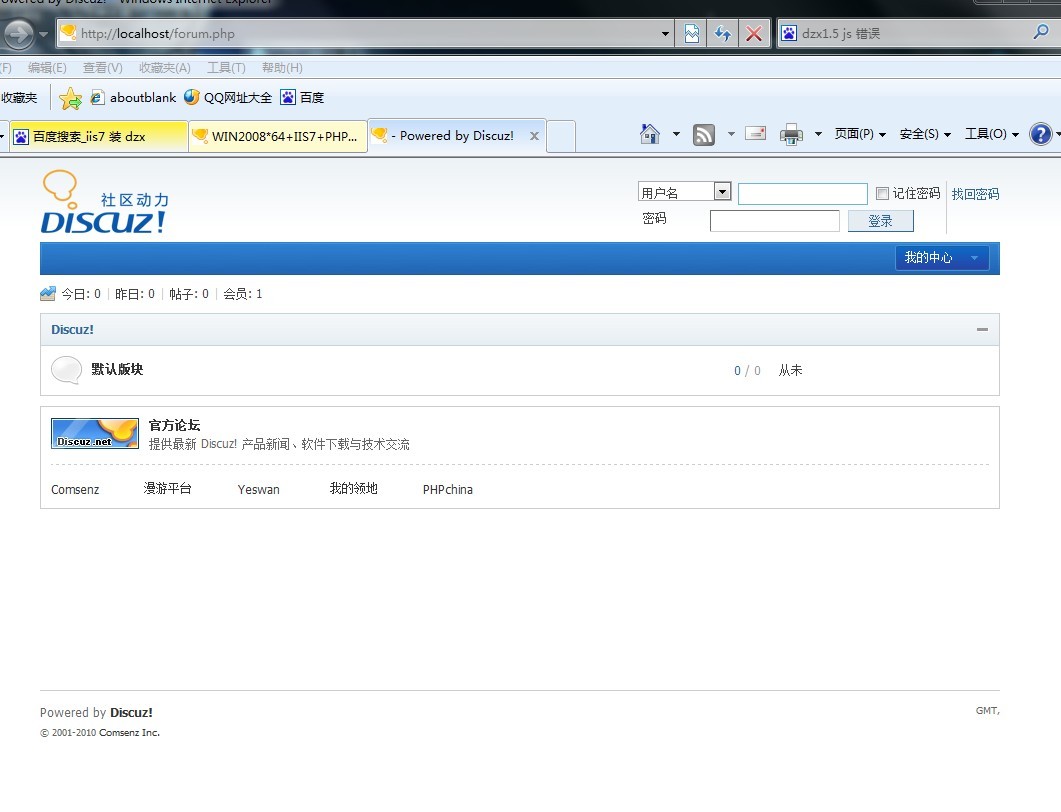Click the forum statistics chart icon

(x=47, y=294)
